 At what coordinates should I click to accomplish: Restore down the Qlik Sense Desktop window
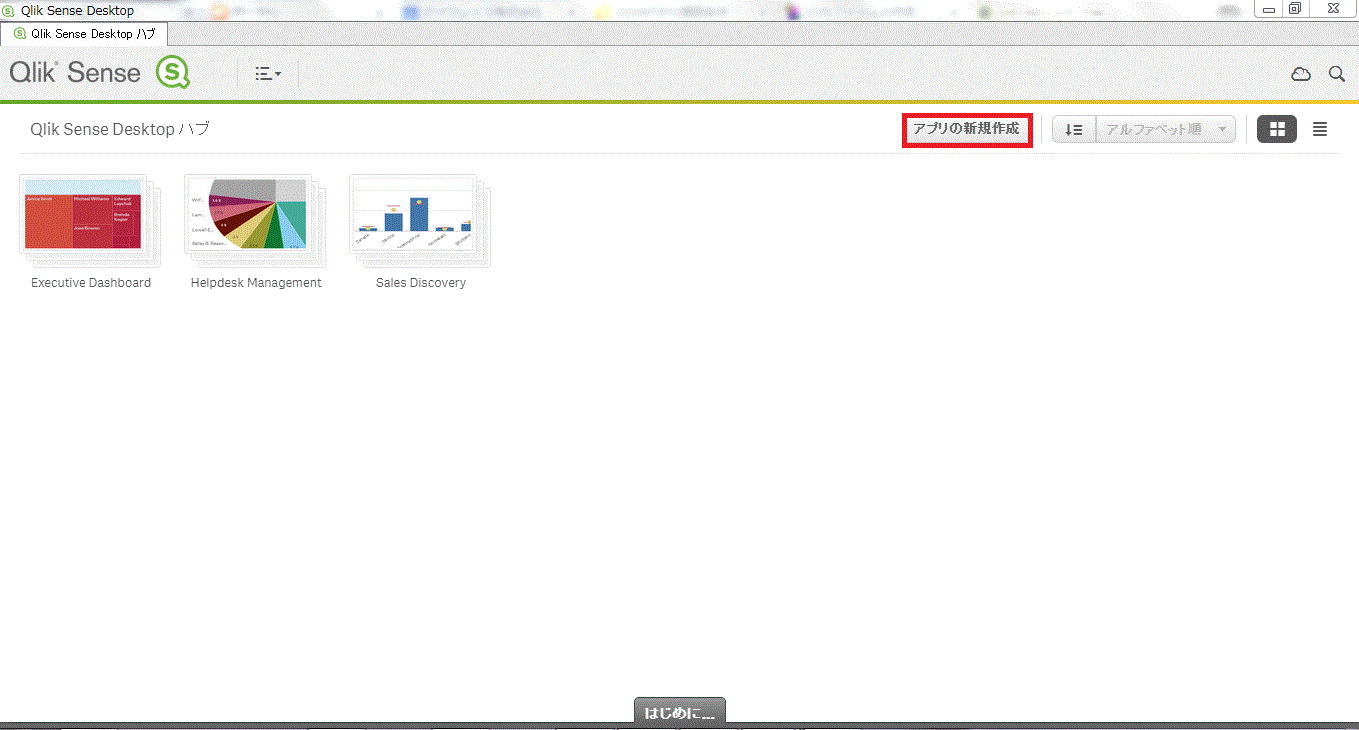click(1295, 9)
